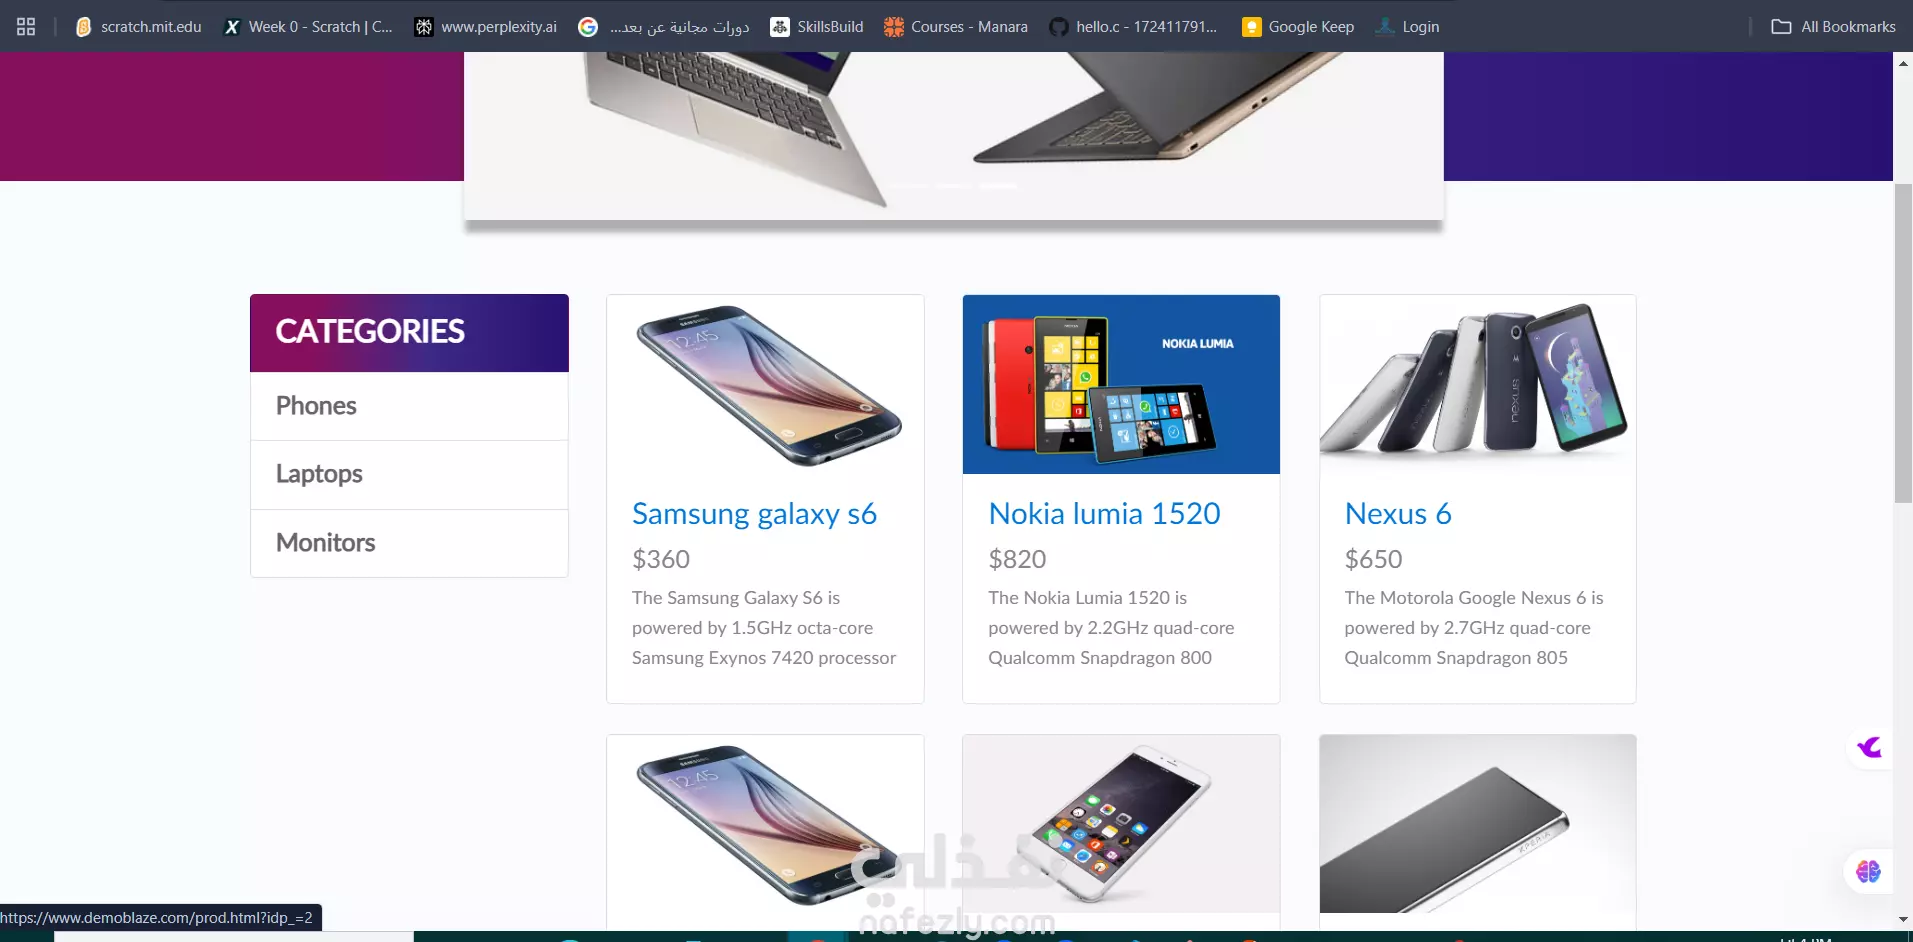Open the Login bookmark
The width and height of the screenshot is (1913, 942).
[1408, 27]
